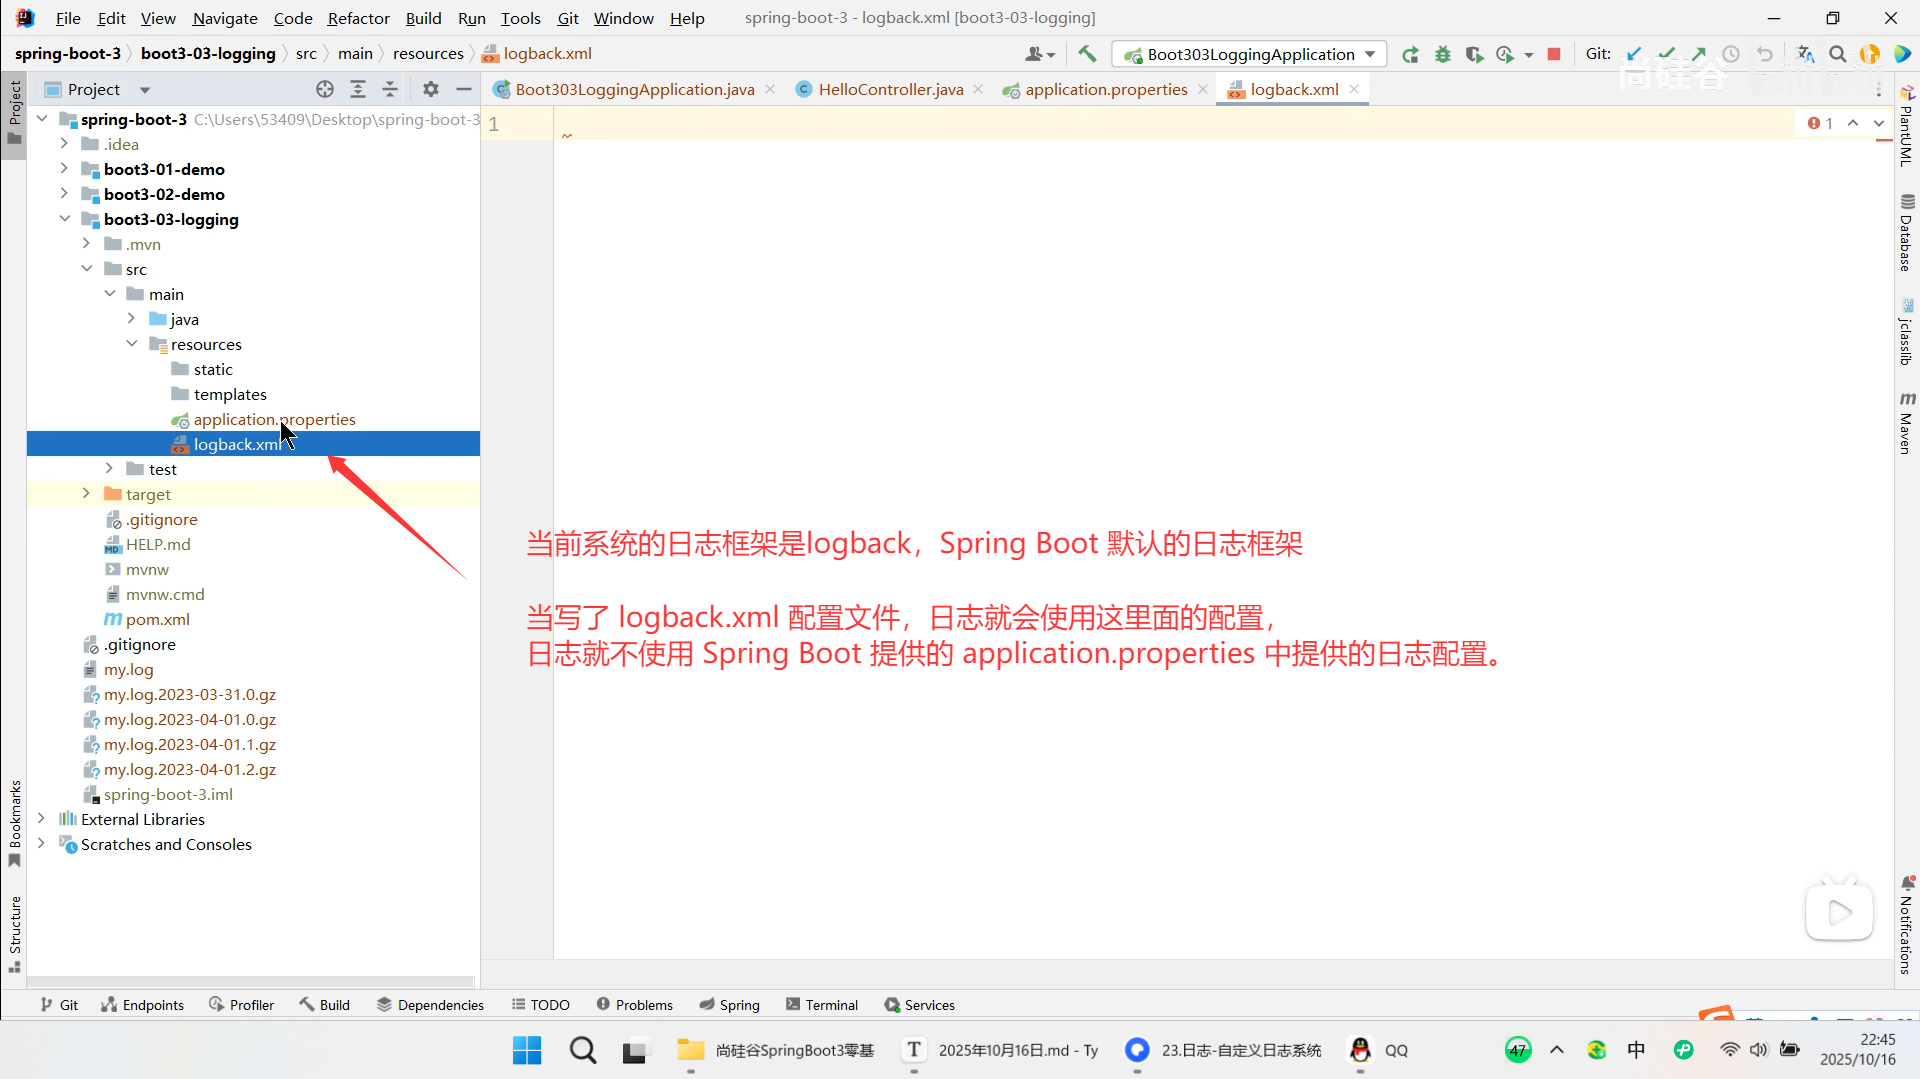
Task: Open the Git menu in the menu bar
Action: (x=568, y=18)
